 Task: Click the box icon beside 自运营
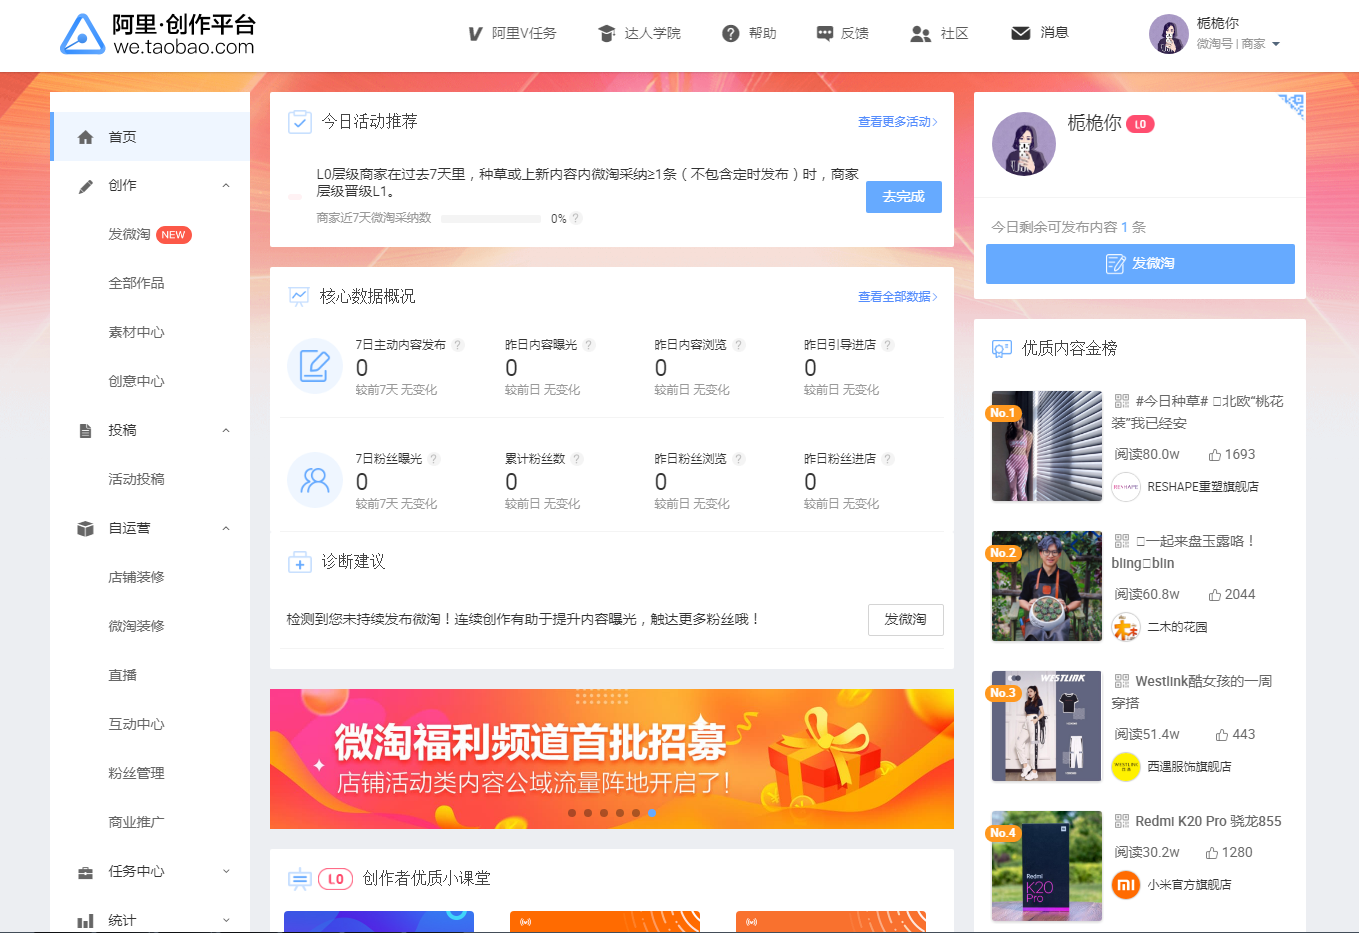pos(86,529)
